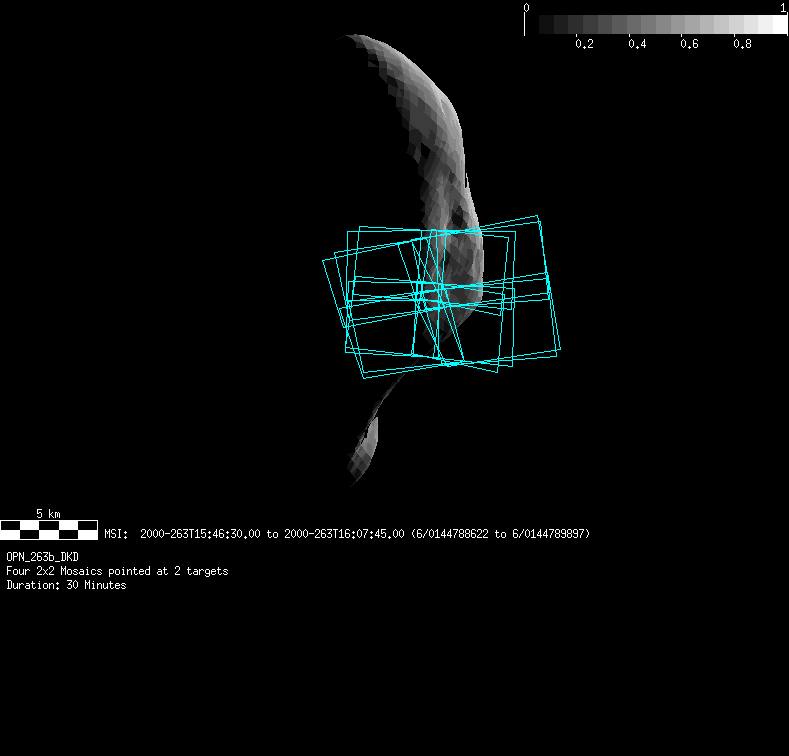This screenshot has height=756, width=789.
Task: Click the 0 label at colorbar start
Action: tap(526, 8)
